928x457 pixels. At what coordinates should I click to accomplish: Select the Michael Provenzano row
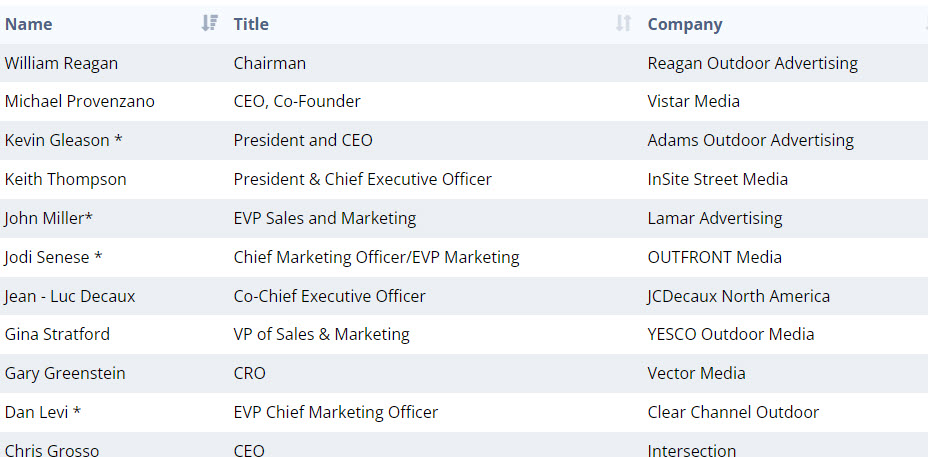tap(79, 101)
